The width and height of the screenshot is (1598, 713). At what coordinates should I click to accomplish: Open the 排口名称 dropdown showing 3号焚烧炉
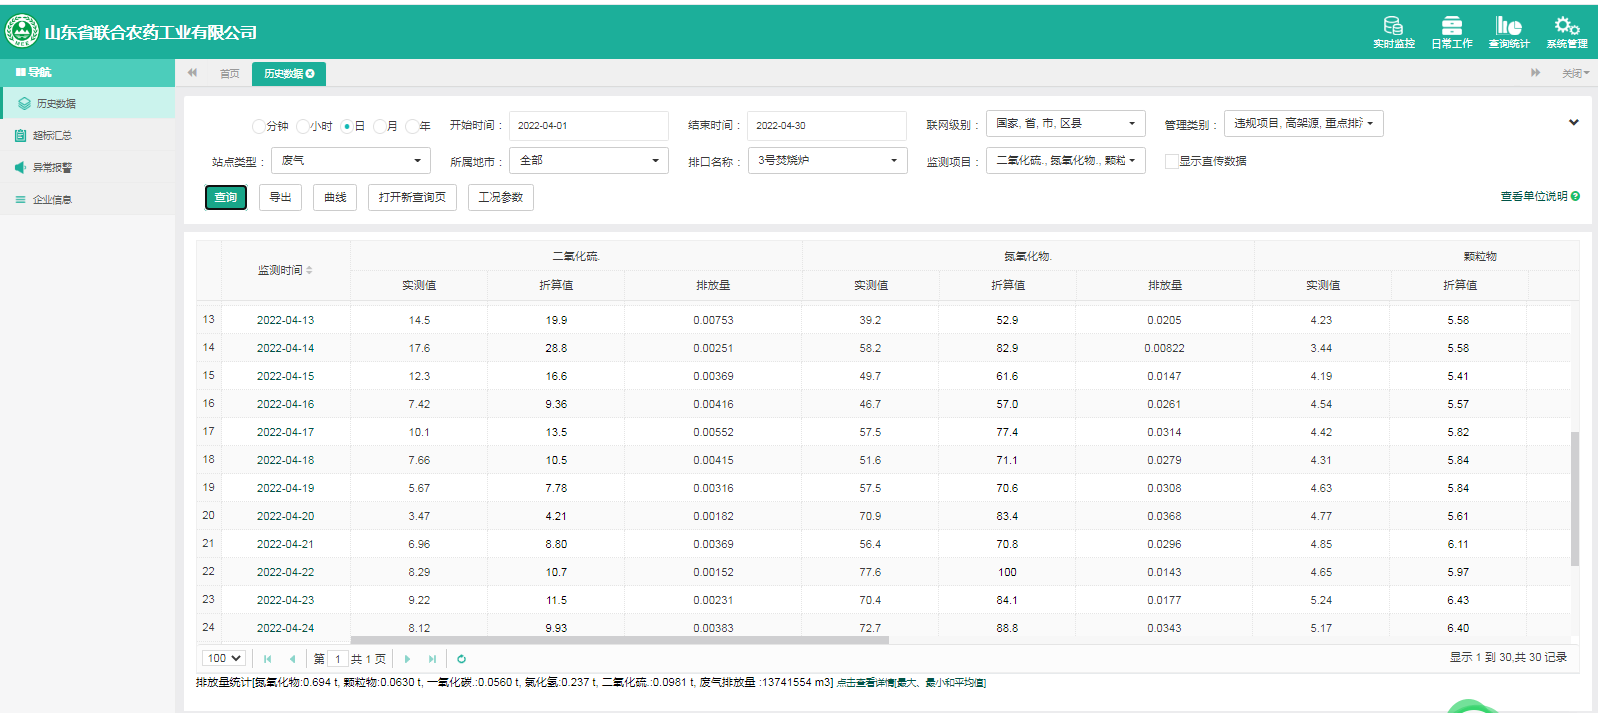point(827,160)
